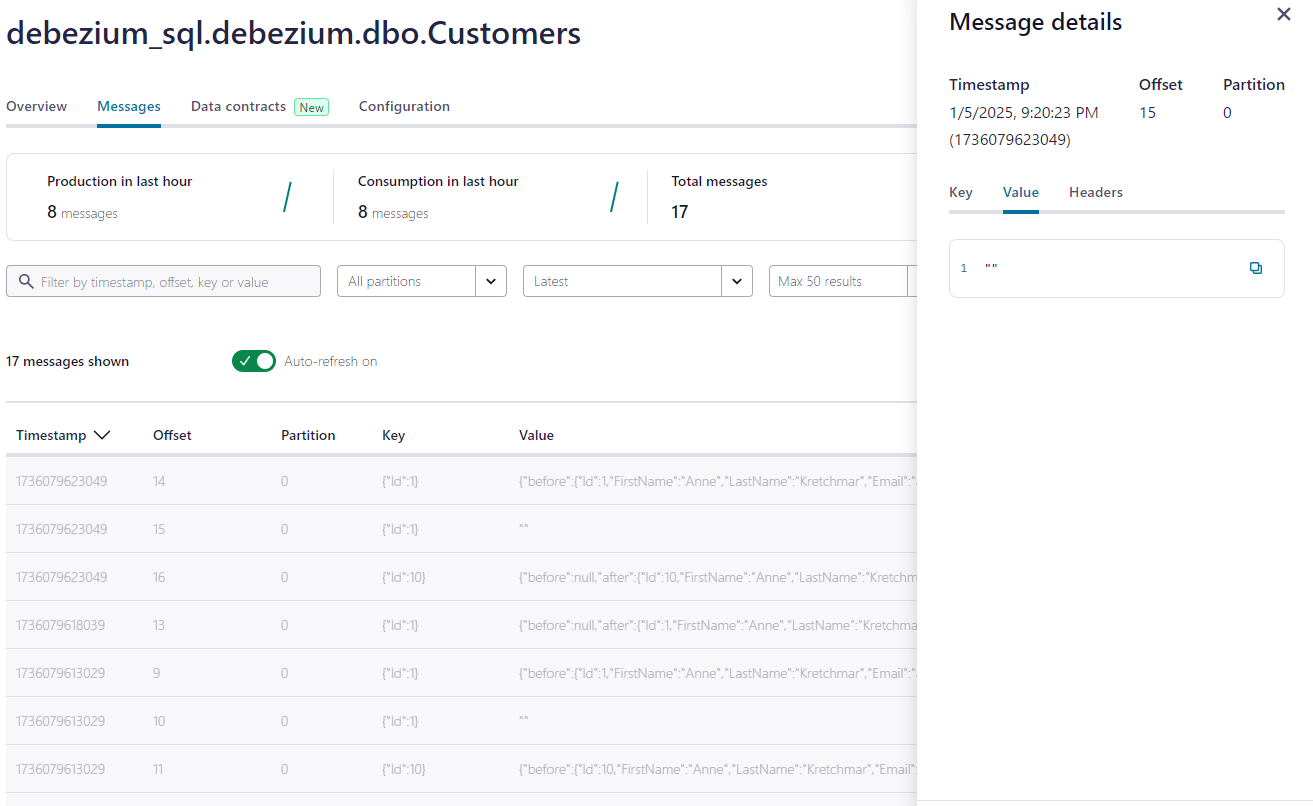Open the Latest offset dropdown
1313x806 pixels.
(737, 281)
